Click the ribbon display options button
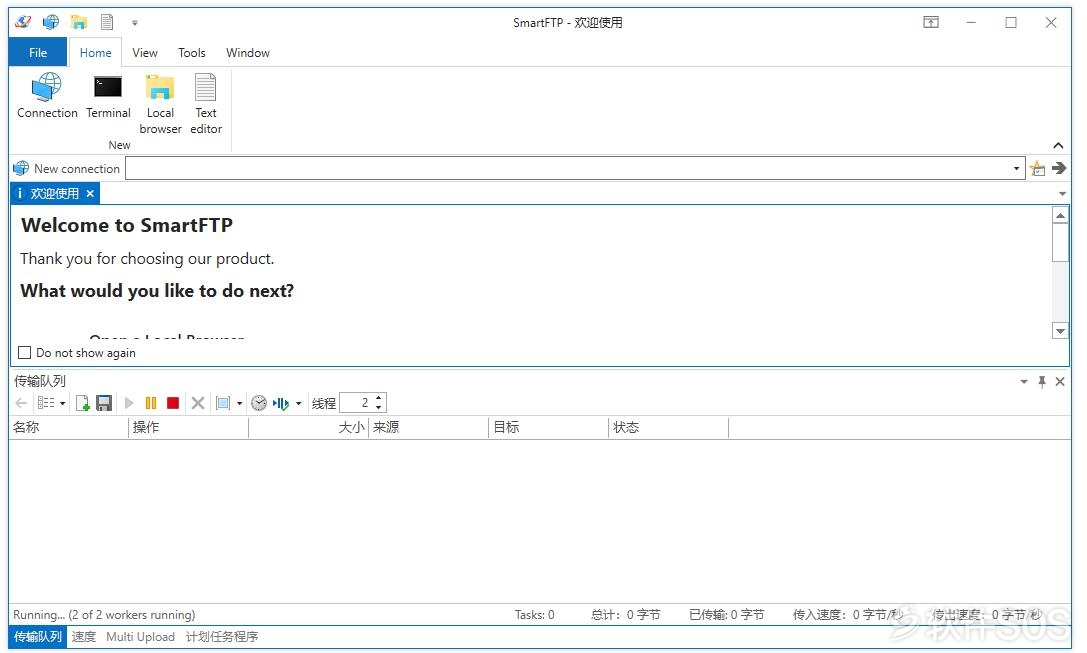 931,22
